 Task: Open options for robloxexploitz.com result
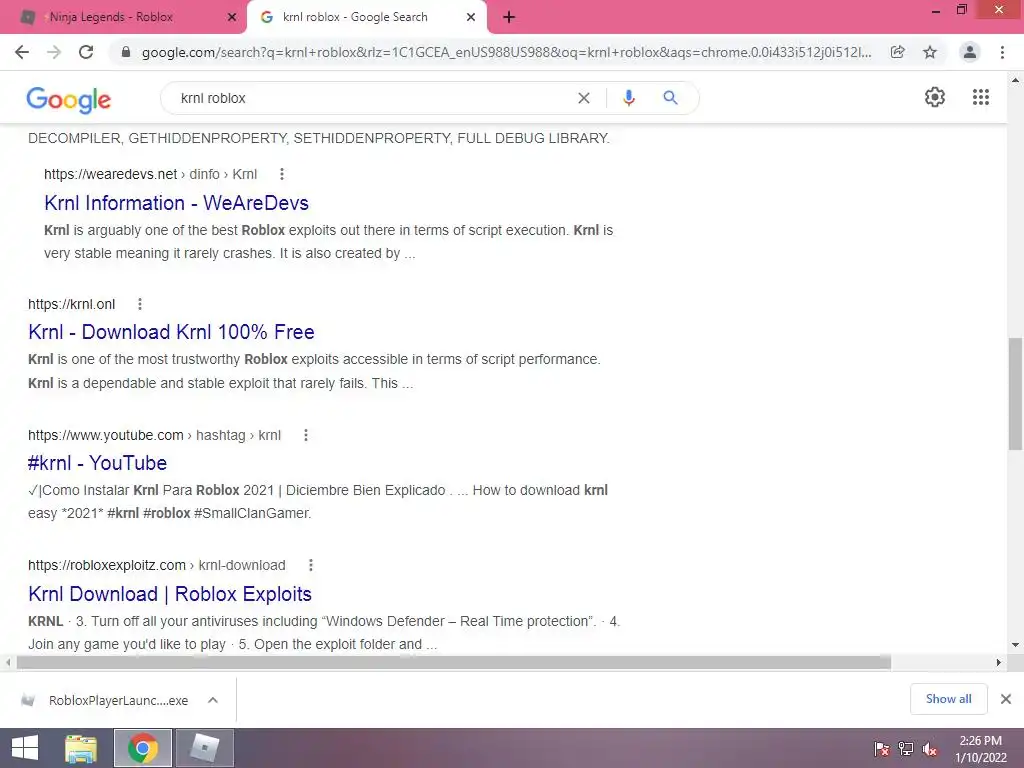311,566
